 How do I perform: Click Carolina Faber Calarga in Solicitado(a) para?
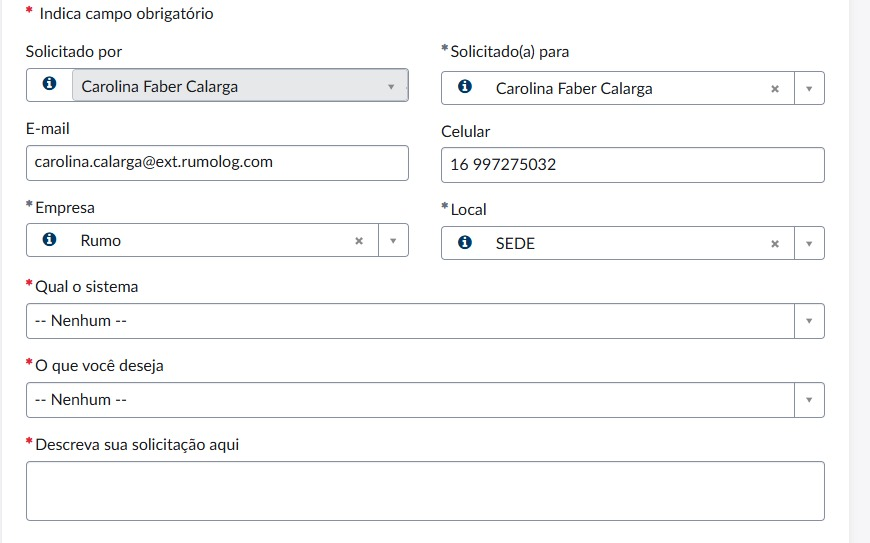click(574, 89)
